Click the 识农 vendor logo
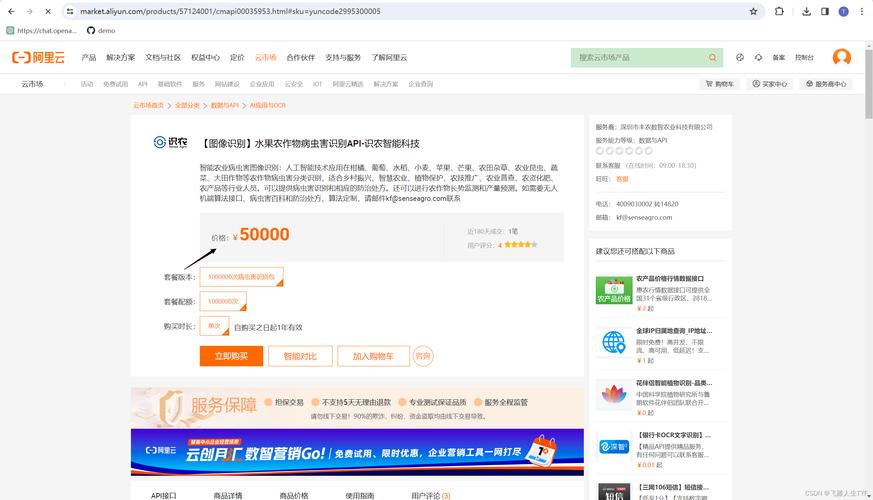Image resolution: width=873 pixels, height=500 pixels. pyautogui.click(x=170, y=143)
